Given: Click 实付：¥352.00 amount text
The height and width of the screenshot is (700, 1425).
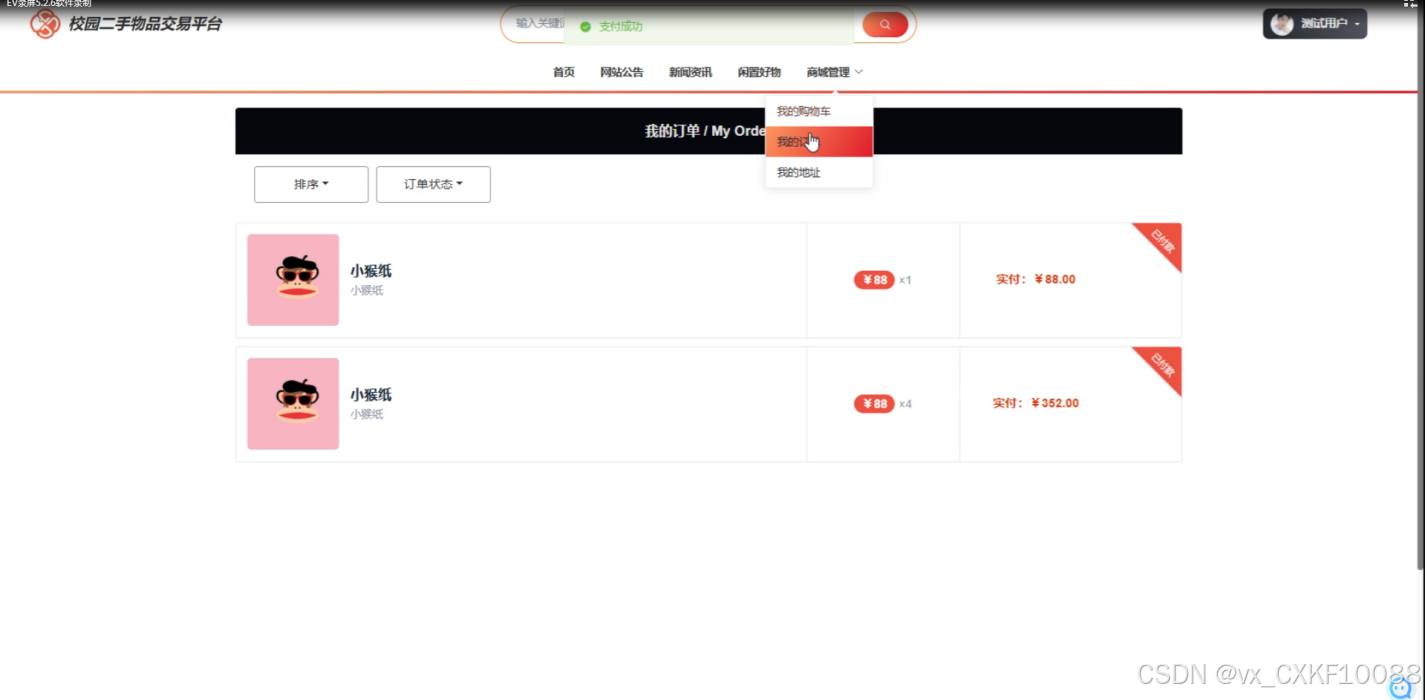Looking at the screenshot, I should (x=1036, y=404).
